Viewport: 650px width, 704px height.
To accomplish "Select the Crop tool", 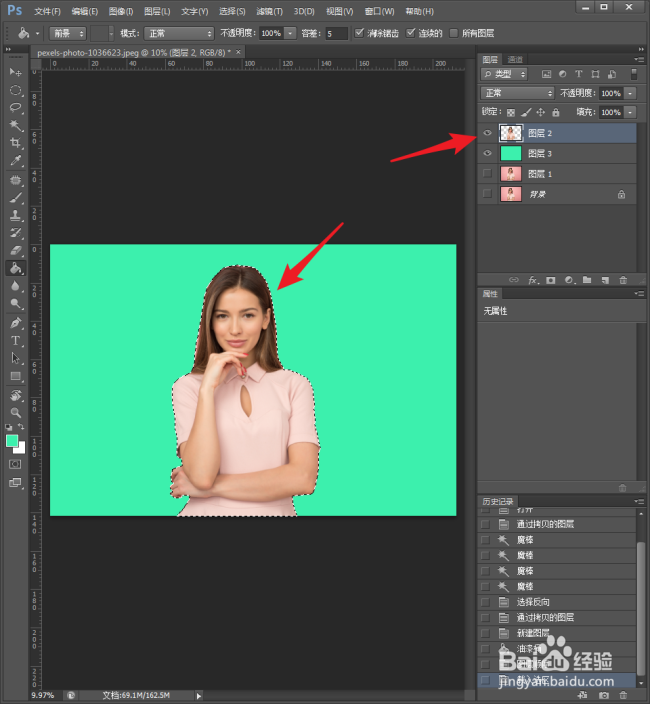I will (x=16, y=143).
